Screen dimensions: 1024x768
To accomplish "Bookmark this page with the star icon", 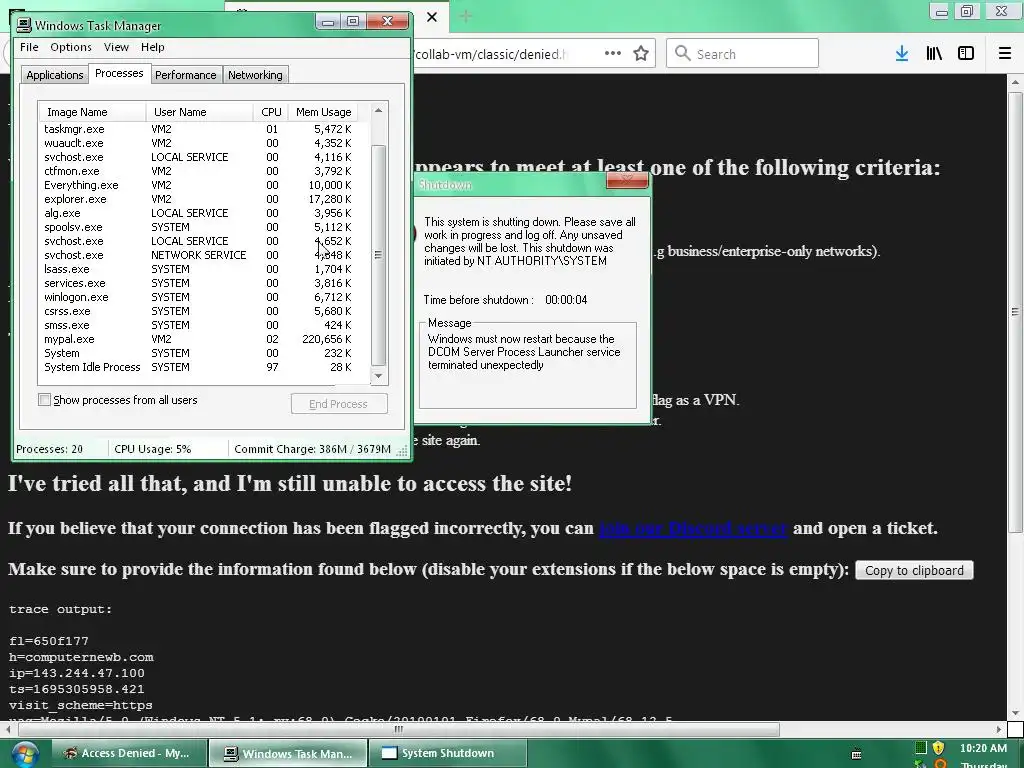I will 641,54.
